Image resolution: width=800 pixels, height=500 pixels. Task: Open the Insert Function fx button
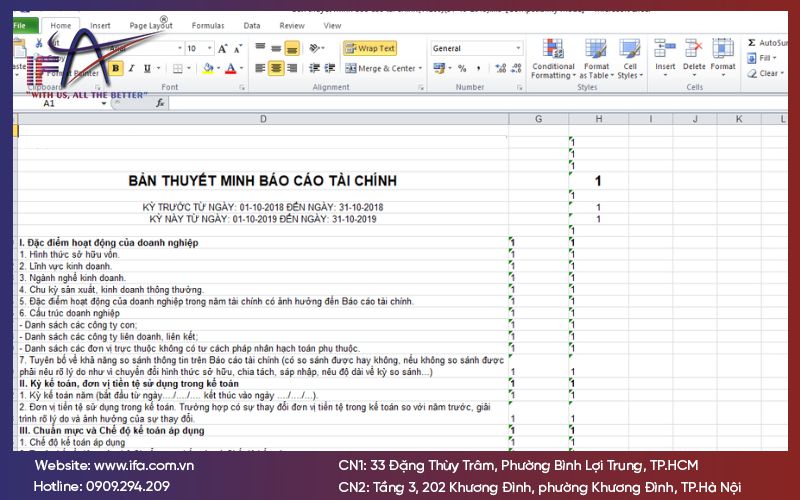click(x=160, y=103)
